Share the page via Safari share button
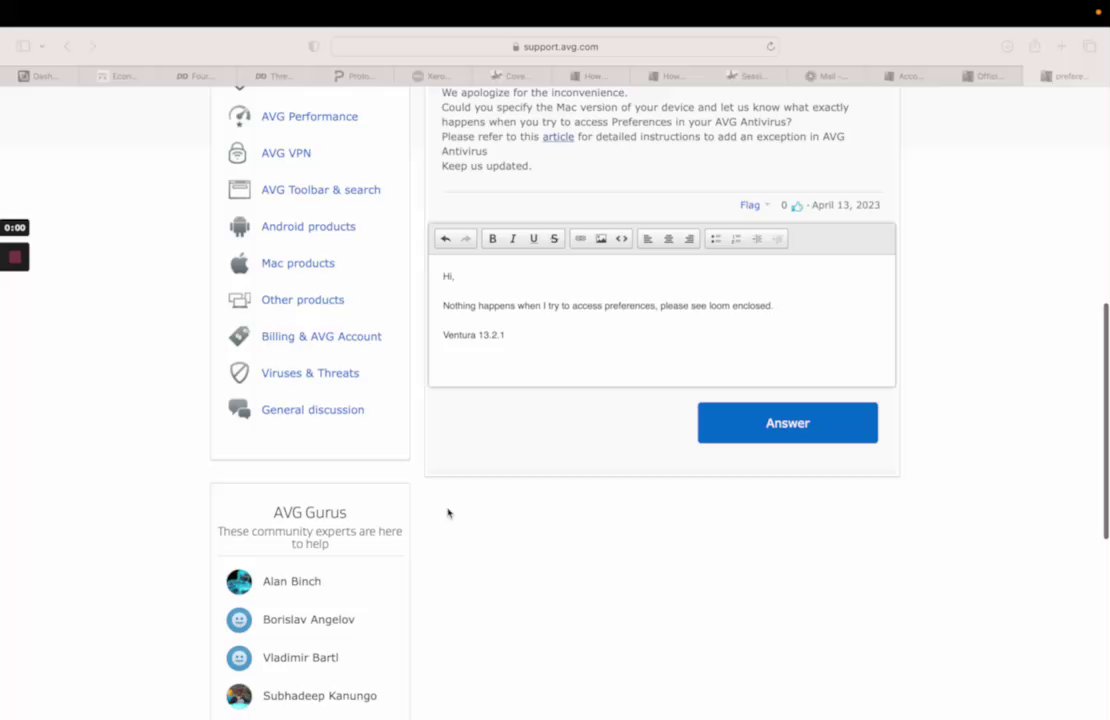1110x720 pixels. [x=1035, y=46]
